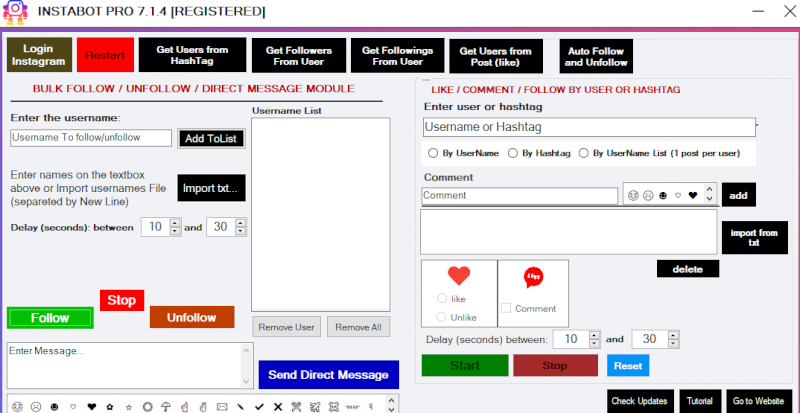Choose the like radio button
This screenshot has width=800, height=413.
point(442,298)
